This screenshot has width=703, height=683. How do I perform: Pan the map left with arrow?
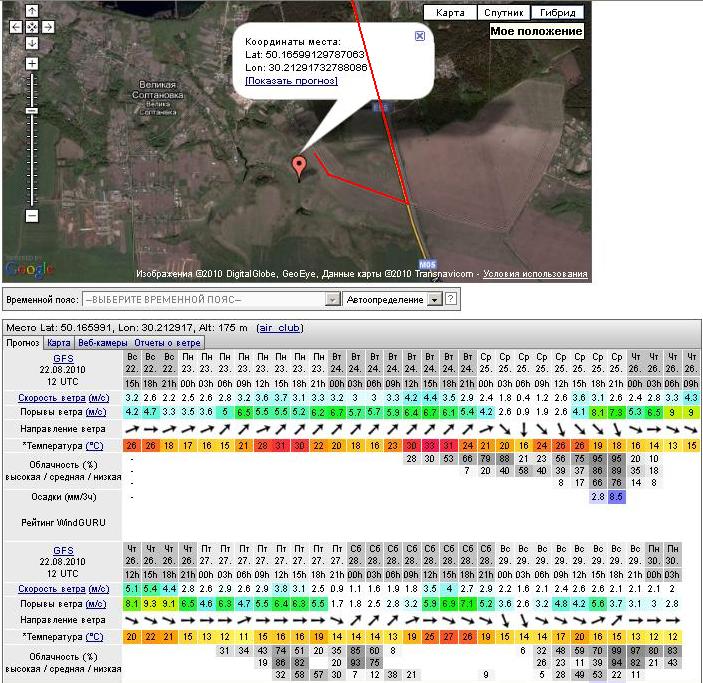point(16,27)
